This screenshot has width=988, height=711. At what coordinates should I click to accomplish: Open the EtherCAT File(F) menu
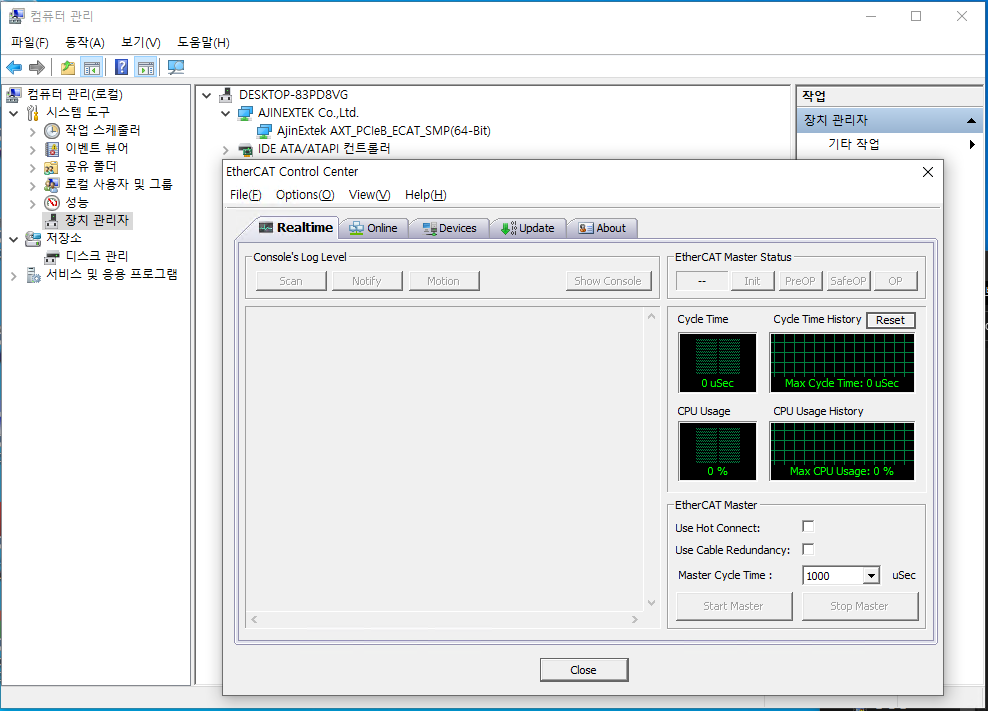click(246, 195)
